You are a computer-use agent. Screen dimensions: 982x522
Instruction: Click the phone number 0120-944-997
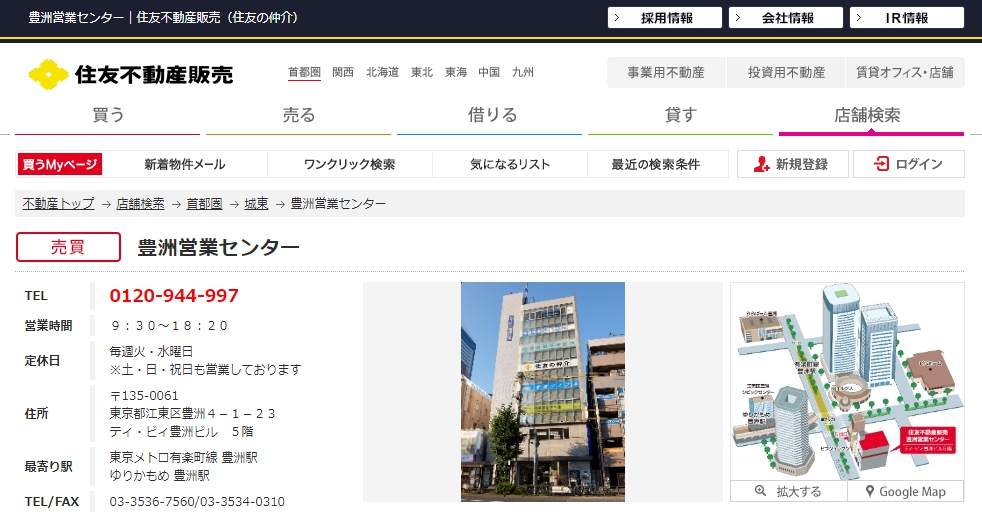pyautogui.click(x=174, y=295)
